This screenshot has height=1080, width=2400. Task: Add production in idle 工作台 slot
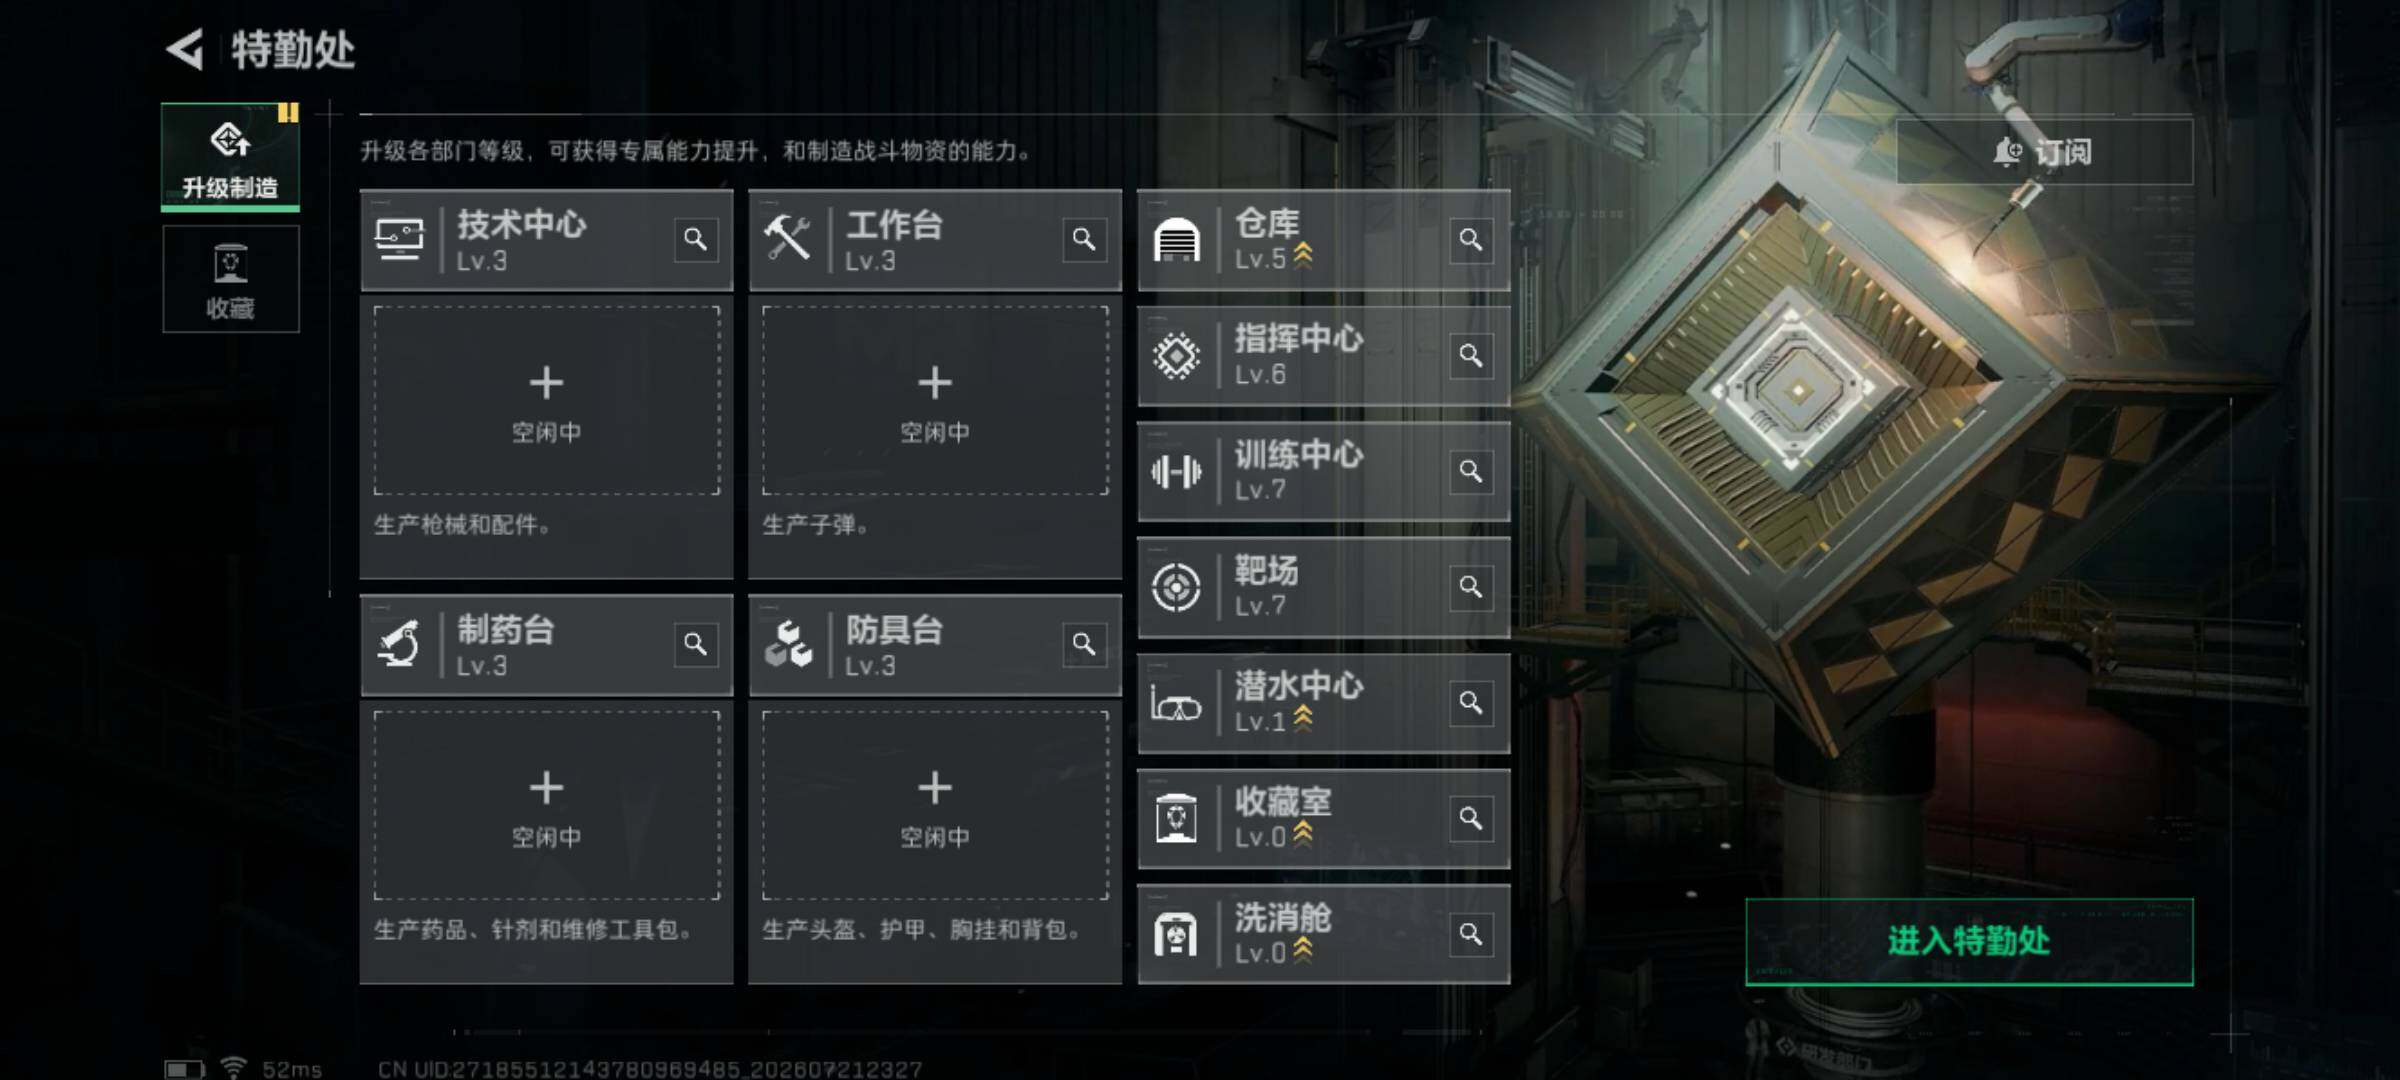(x=935, y=400)
